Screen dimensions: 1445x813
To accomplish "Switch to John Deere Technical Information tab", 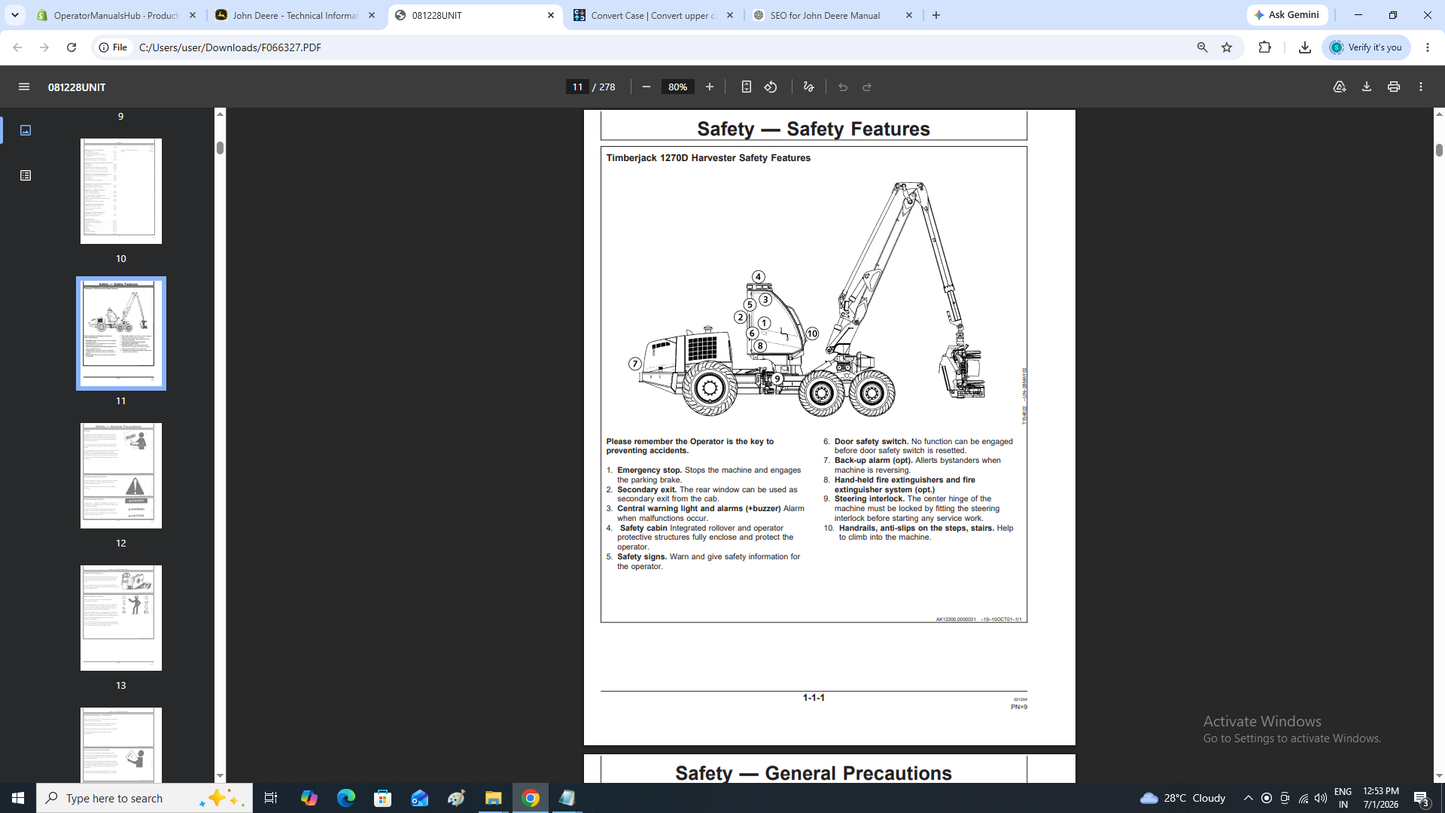I will 296,15.
